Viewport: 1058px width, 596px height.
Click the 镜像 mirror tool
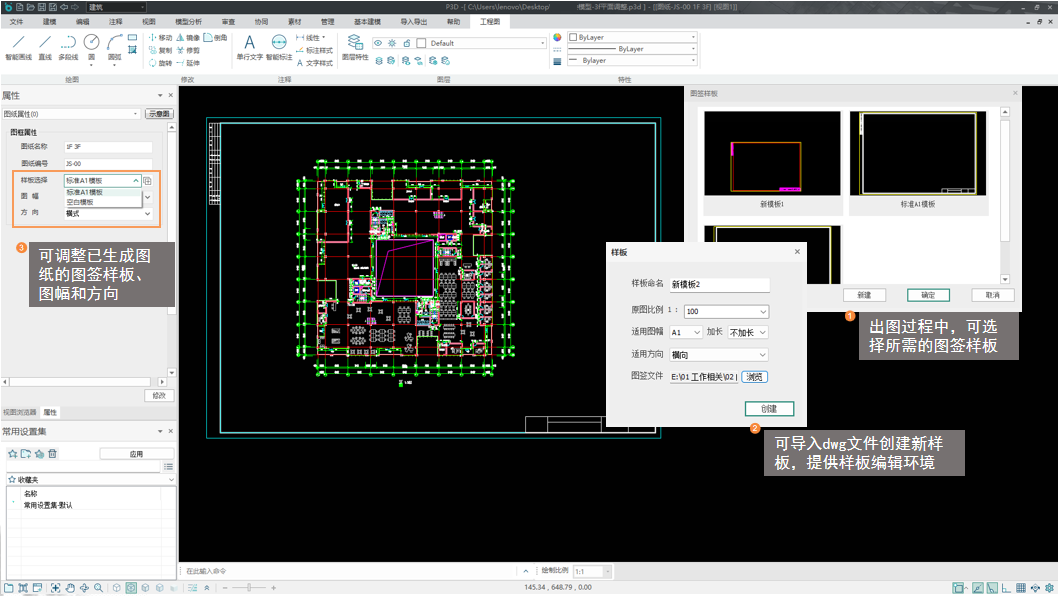pos(188,37)
